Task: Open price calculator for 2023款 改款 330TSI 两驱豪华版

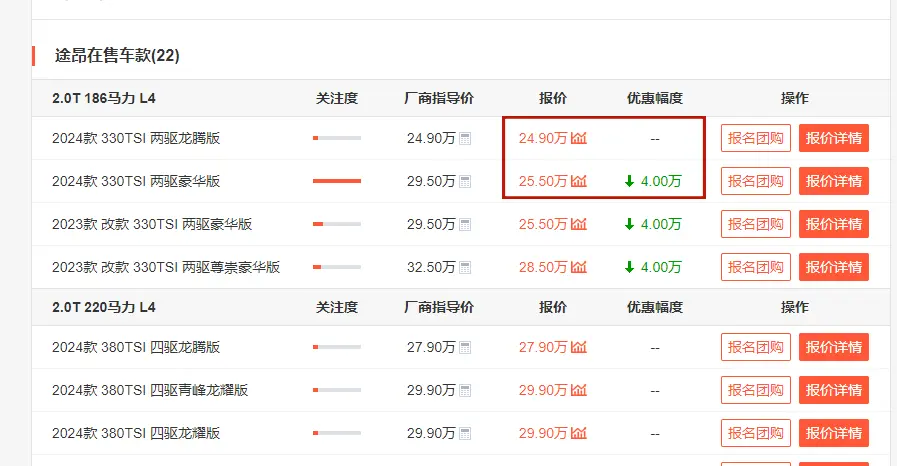Action: [465, 224]
